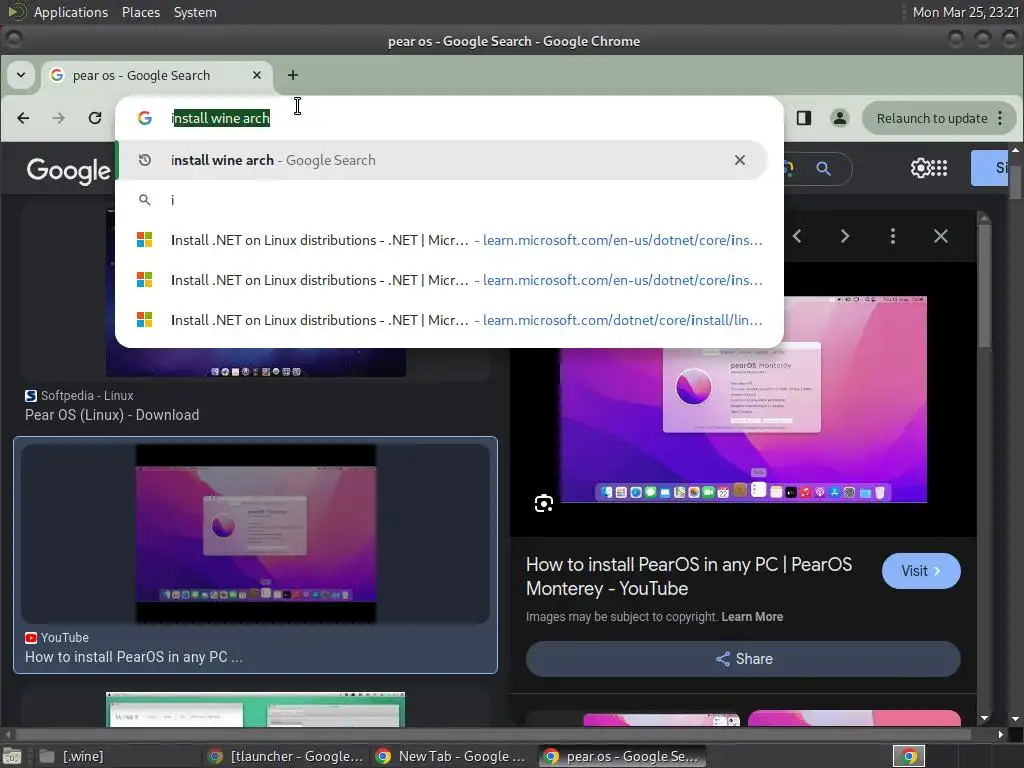The width and height of the screenshot is (1024, 768).
Task: Click the Learn More copyright link
Action: pos(752,616)
